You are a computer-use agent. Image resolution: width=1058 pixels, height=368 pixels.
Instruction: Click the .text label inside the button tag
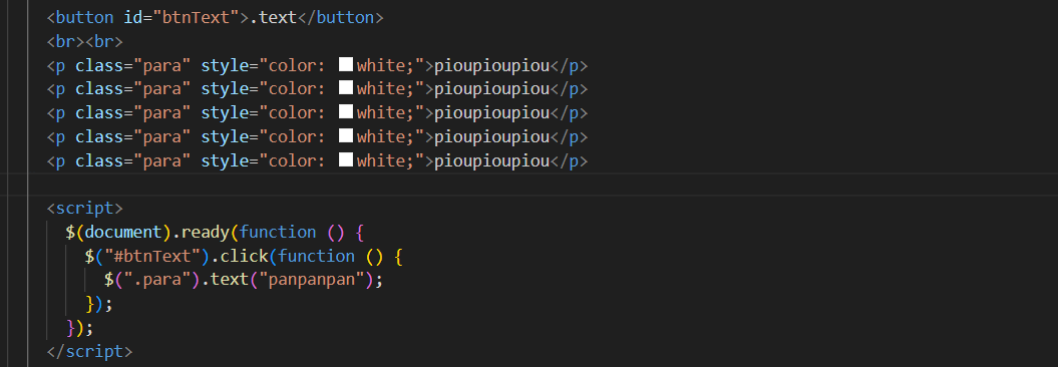click(x=273, y=18)
